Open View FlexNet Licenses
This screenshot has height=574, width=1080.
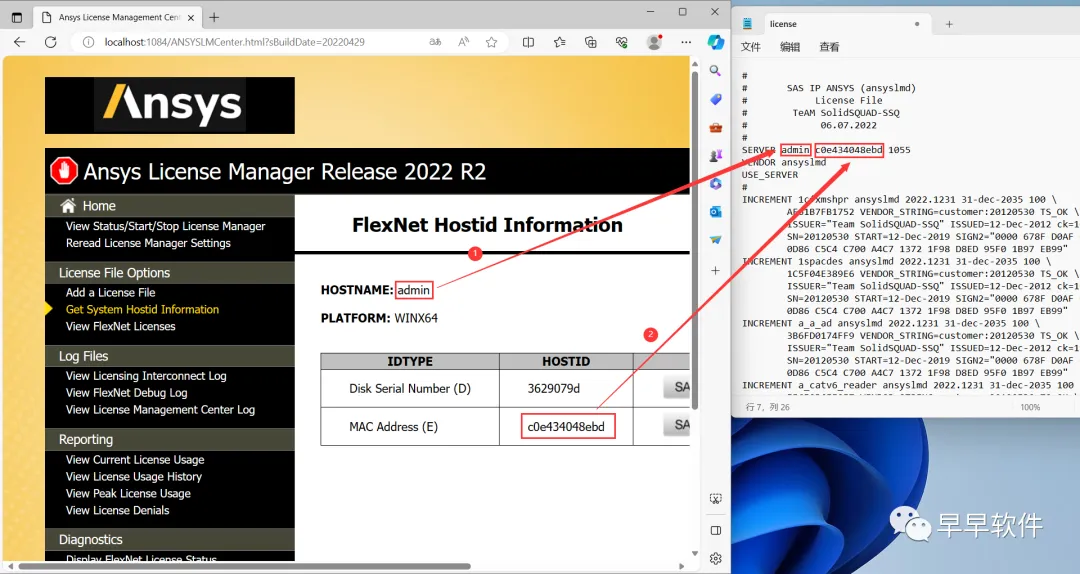click(121, 327)
